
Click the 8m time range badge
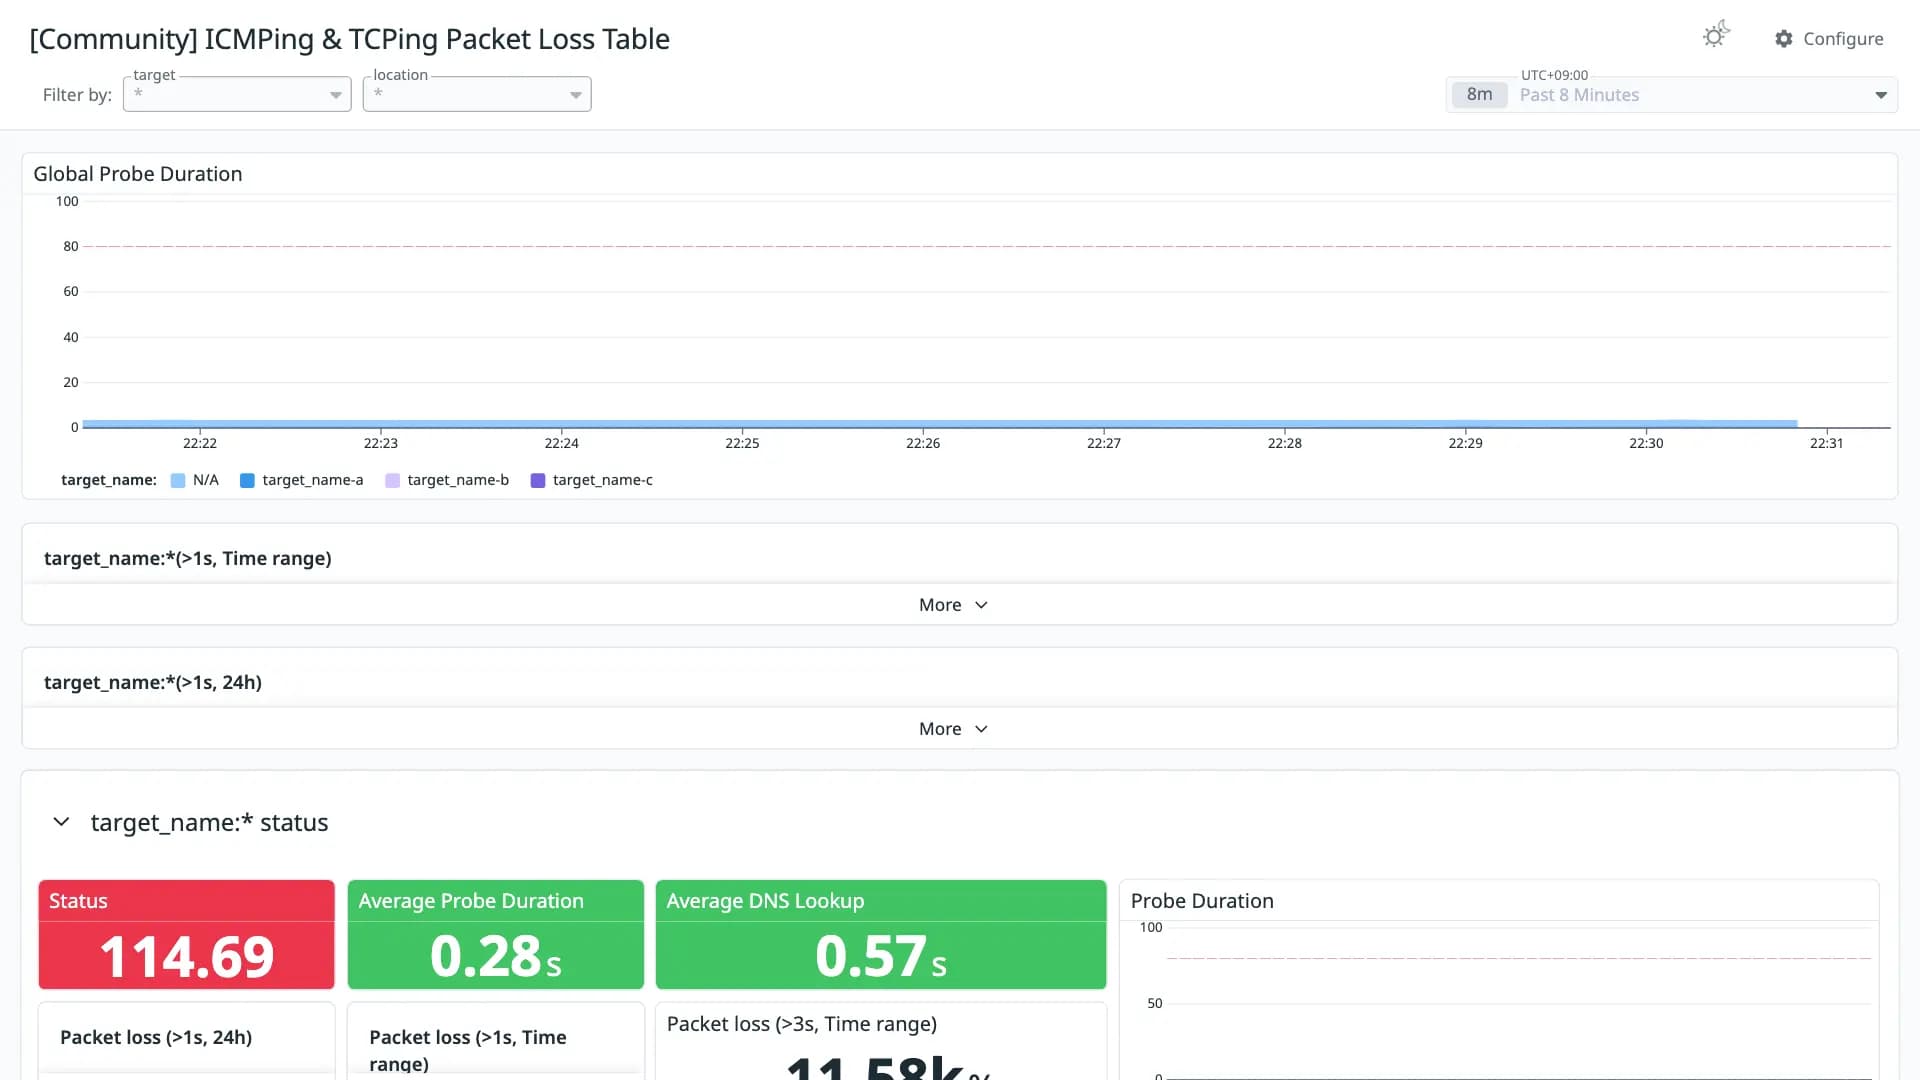pos(1479,95)
